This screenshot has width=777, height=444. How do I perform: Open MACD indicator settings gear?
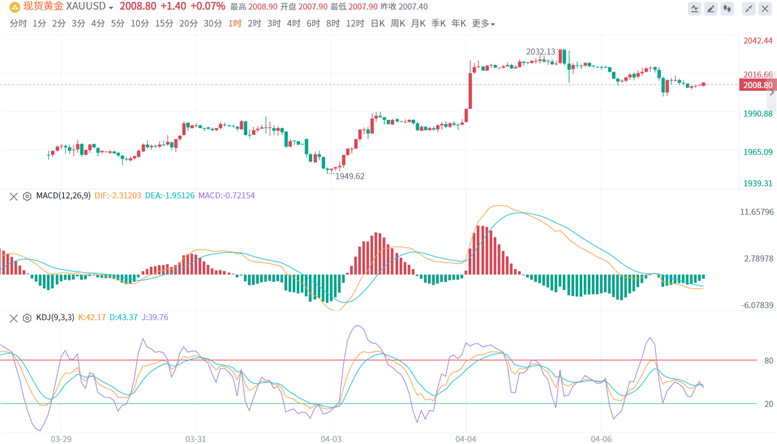pyautogui.click(x=27, y=196)
